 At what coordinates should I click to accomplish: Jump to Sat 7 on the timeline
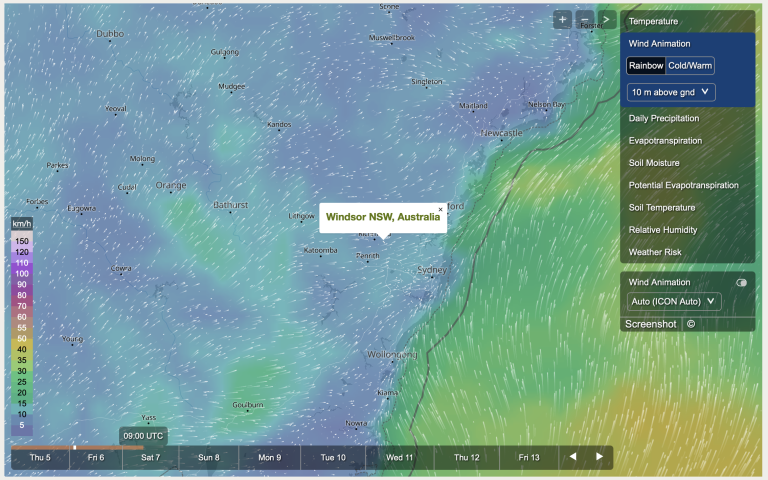click(x=150, y=457)
